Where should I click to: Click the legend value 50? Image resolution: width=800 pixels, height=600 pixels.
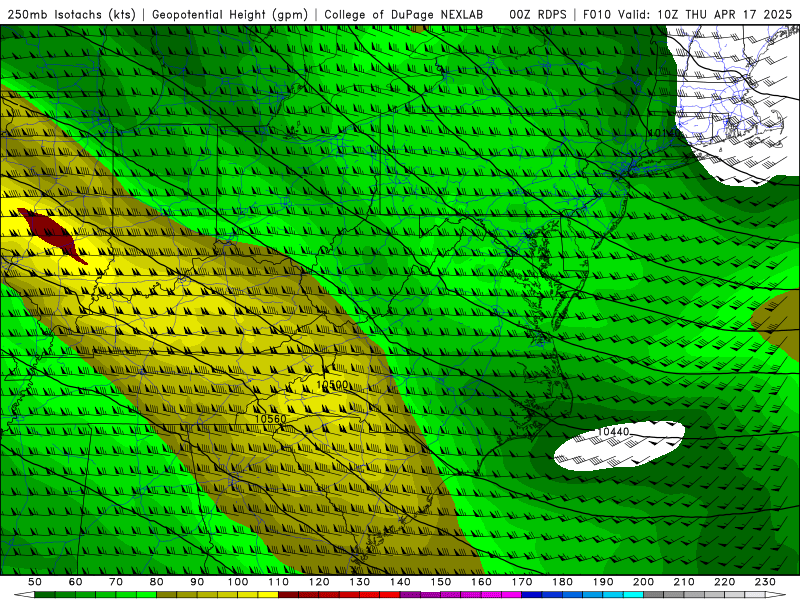click(x=35, y=582)
